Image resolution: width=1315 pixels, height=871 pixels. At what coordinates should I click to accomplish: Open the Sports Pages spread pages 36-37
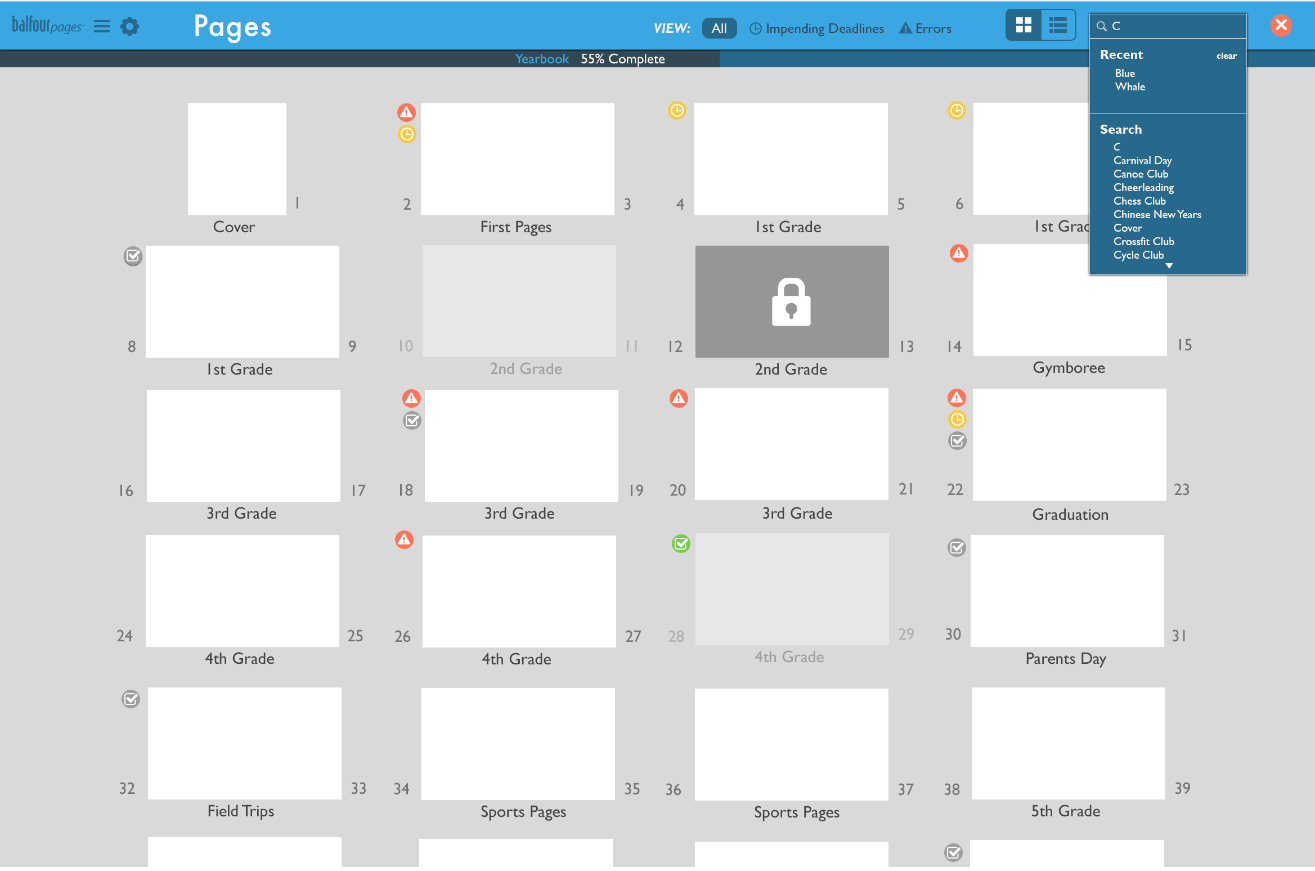[791, 745]
